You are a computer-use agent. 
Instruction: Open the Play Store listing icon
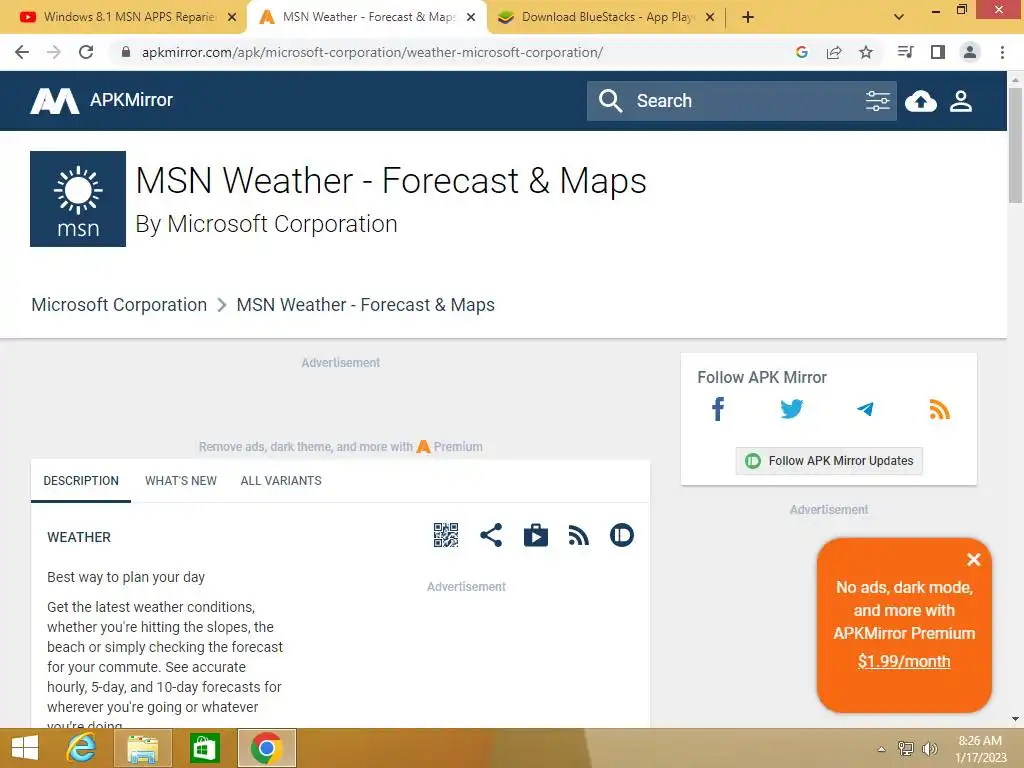click(536, 535)
